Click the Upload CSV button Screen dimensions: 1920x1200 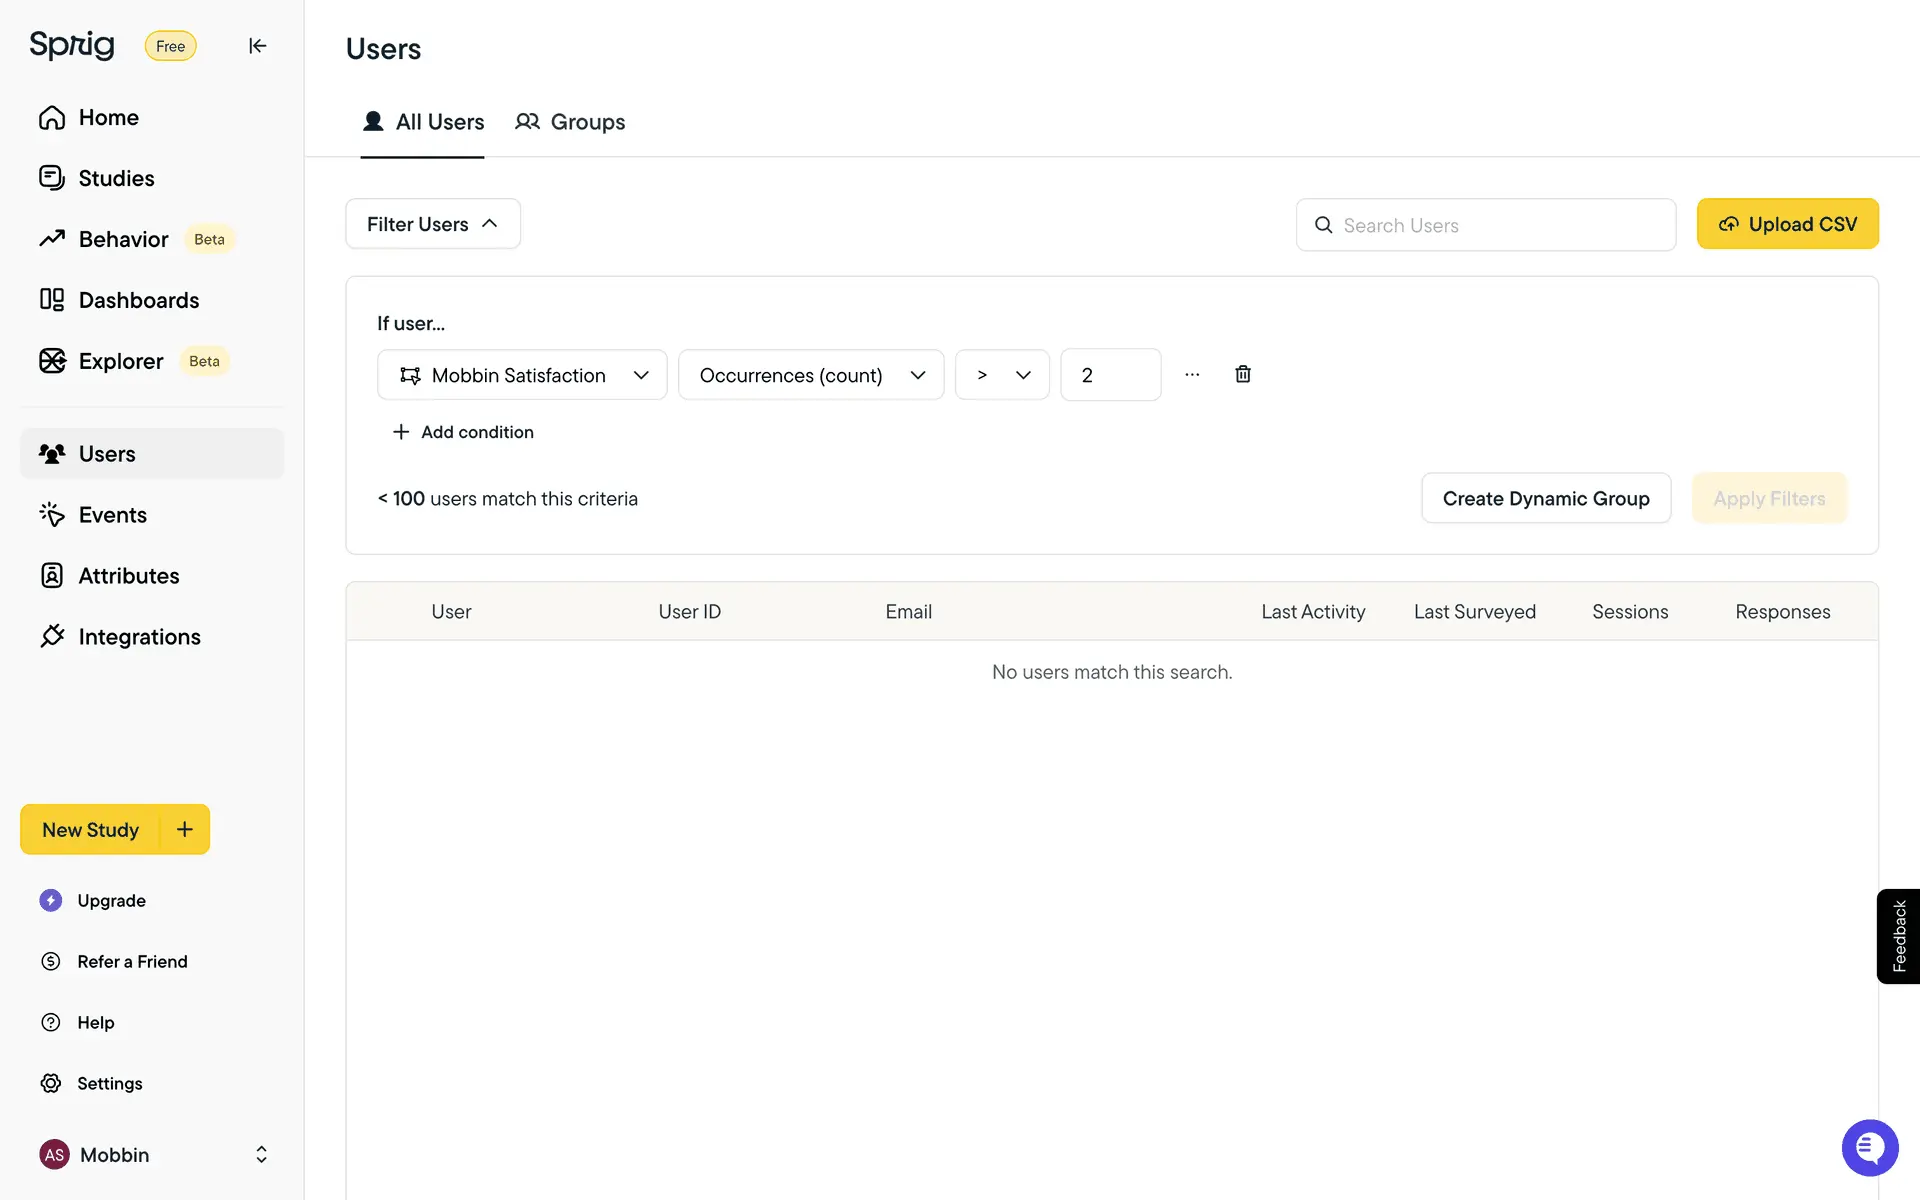coord(1787,224)
